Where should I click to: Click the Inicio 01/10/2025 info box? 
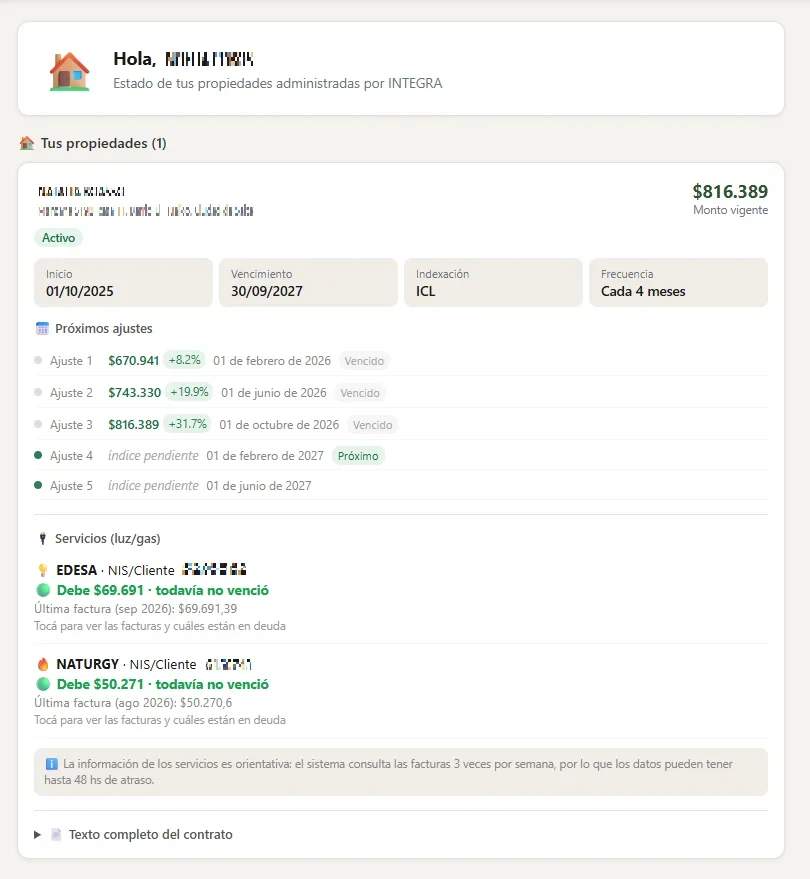[123, 283]
